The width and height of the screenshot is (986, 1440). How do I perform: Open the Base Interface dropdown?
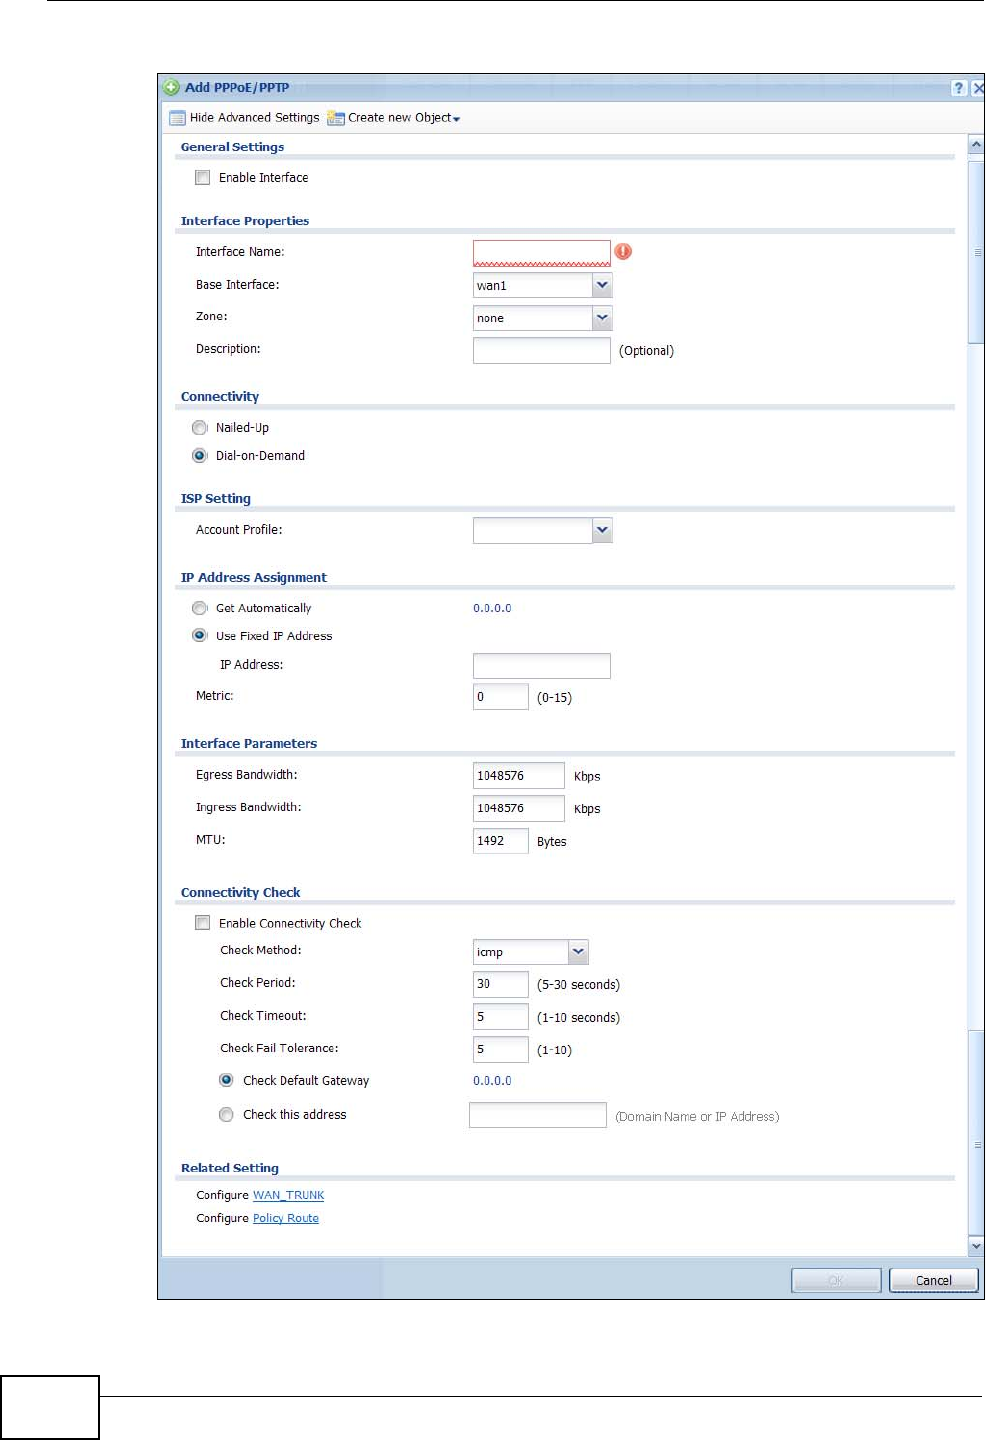click(x=602, y=285)
